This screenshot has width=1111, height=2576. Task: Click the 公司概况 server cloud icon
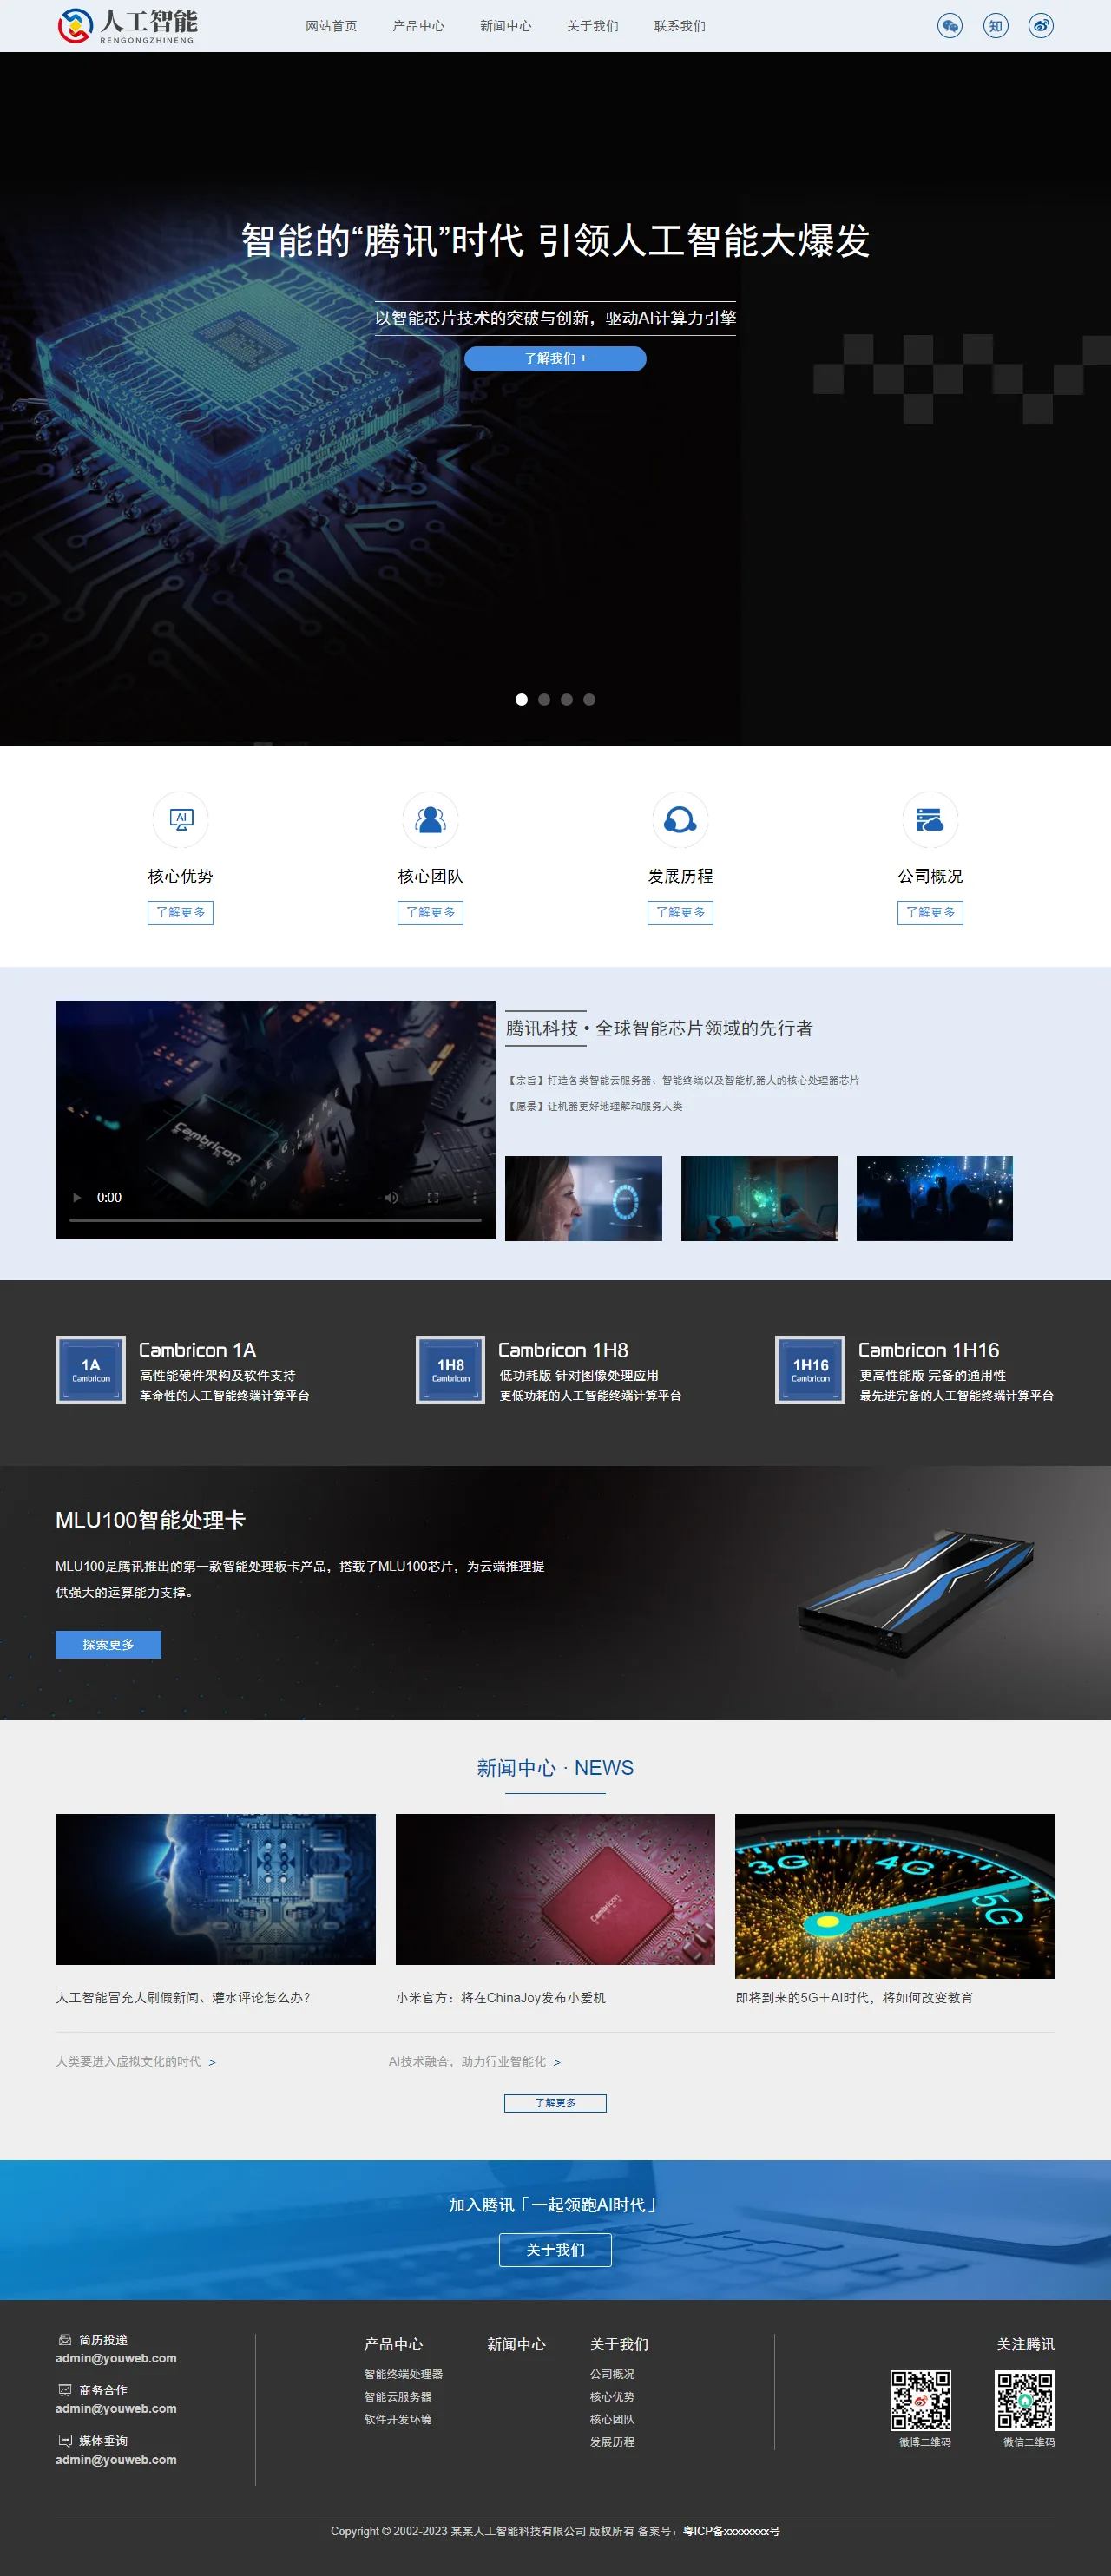(931, 820)
